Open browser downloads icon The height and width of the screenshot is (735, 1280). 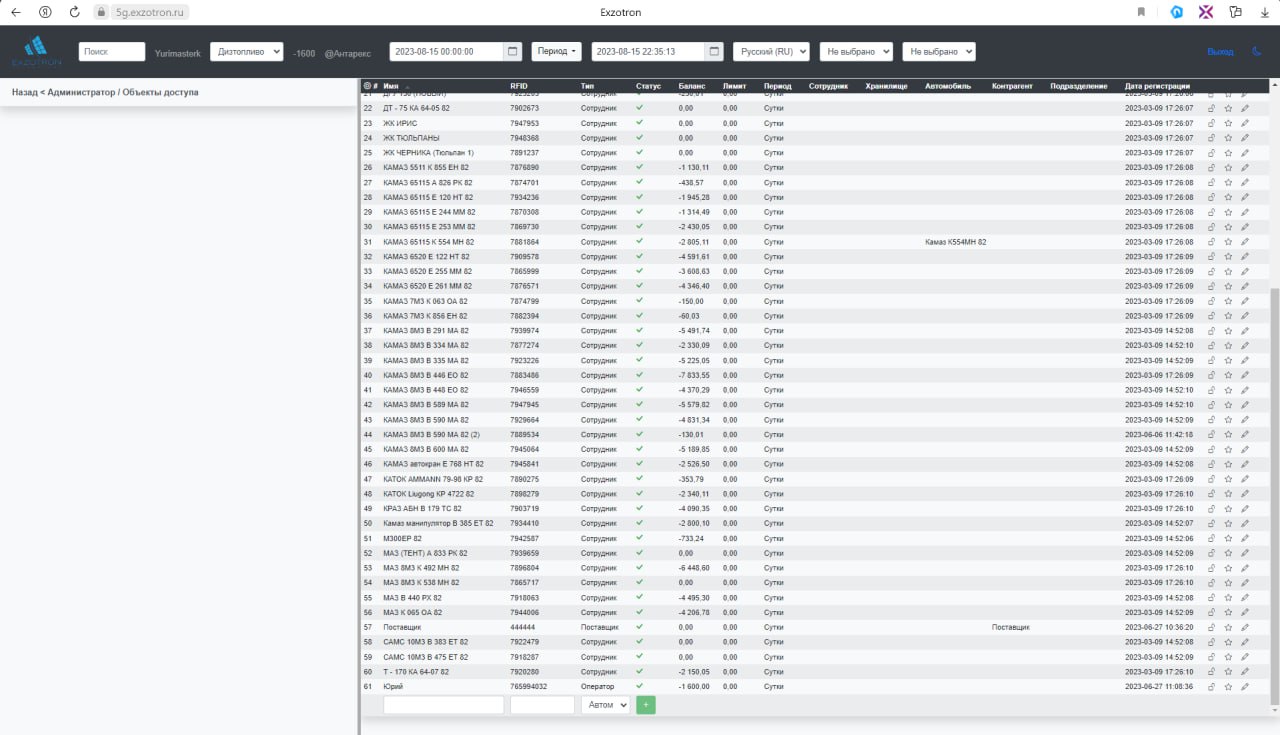point(1264,12)
